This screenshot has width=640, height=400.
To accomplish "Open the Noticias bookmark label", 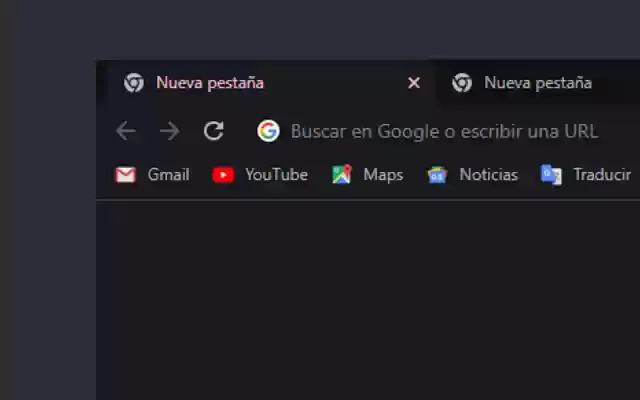I will coord(488,175).
